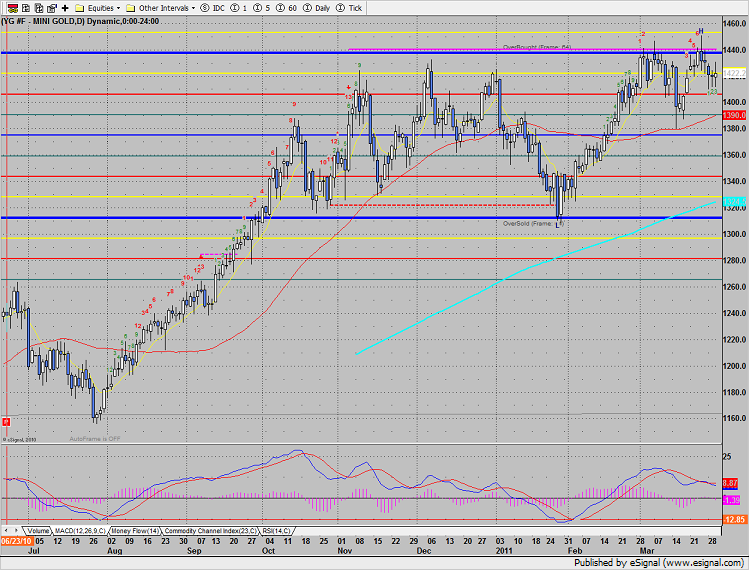Click the cyan 1324.0 price label
This screenshot has height=570, width=749.
(x=734, y=202)
